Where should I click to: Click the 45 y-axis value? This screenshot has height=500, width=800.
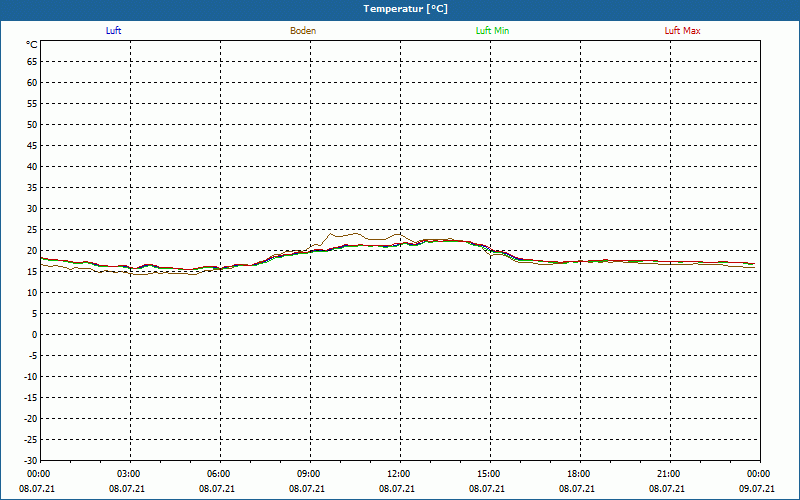pos(32,145)
